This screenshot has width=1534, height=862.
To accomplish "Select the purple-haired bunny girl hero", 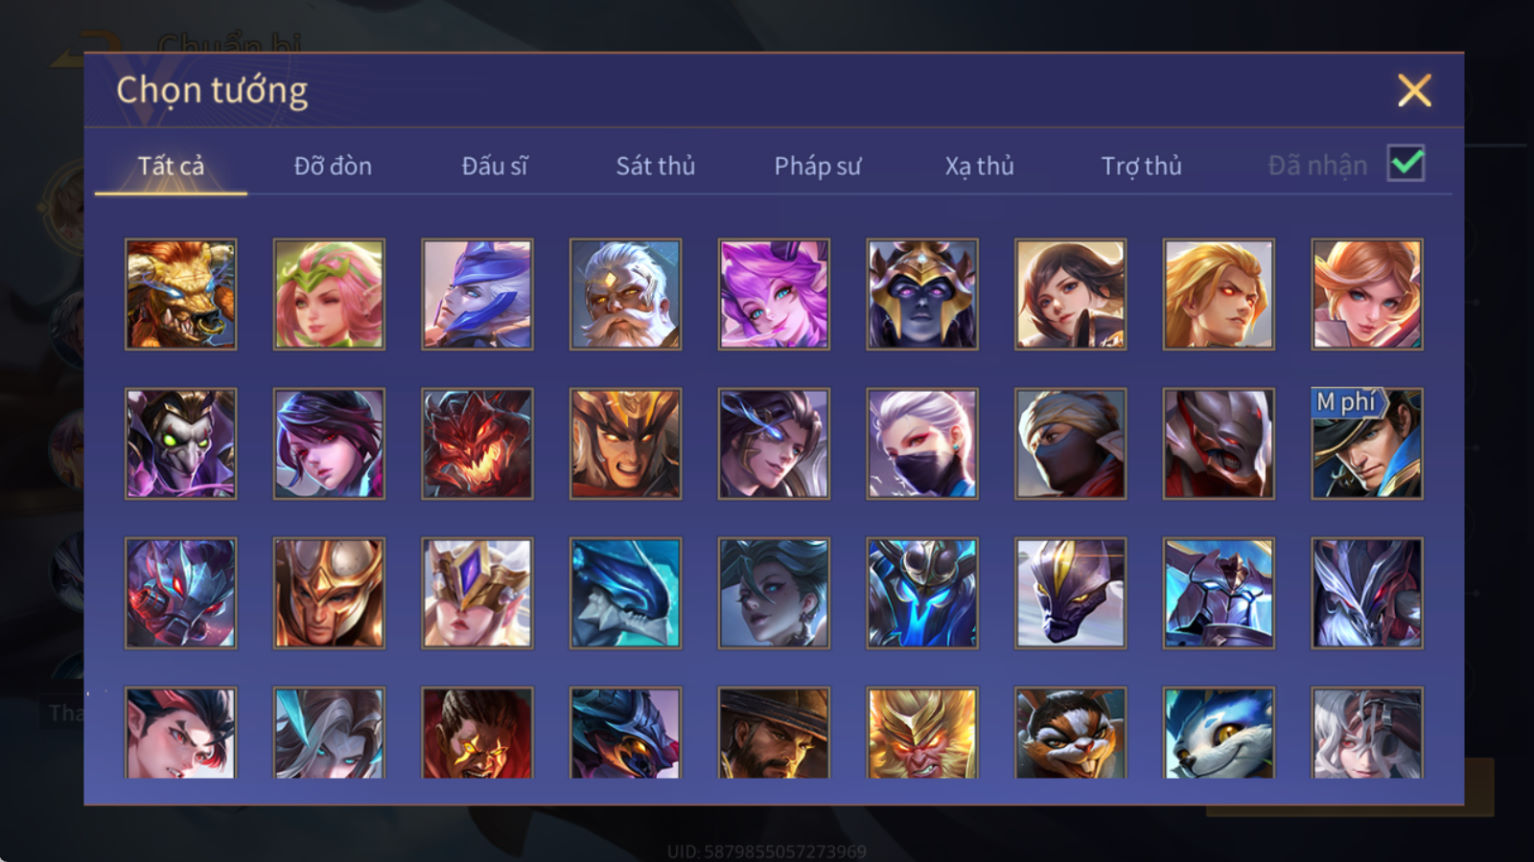I will [774, 294].
